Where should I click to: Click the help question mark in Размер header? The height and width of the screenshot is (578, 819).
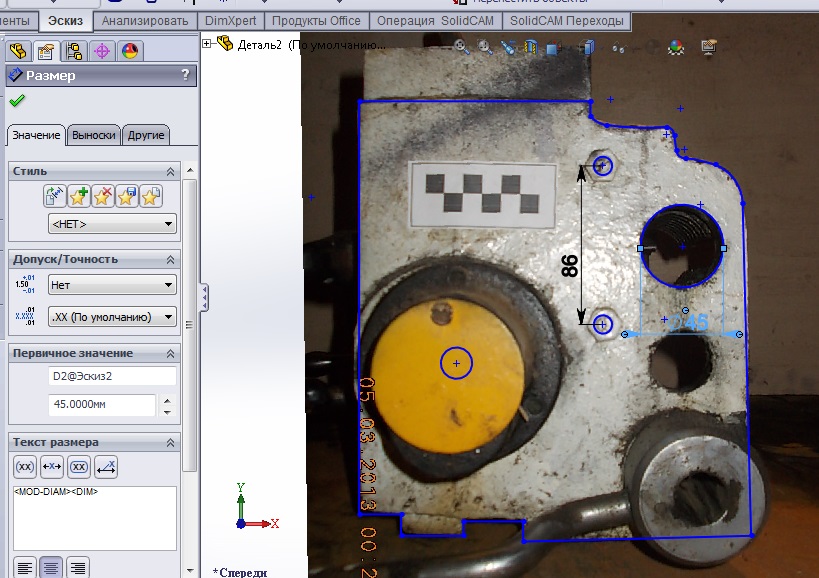coord(185,75)
